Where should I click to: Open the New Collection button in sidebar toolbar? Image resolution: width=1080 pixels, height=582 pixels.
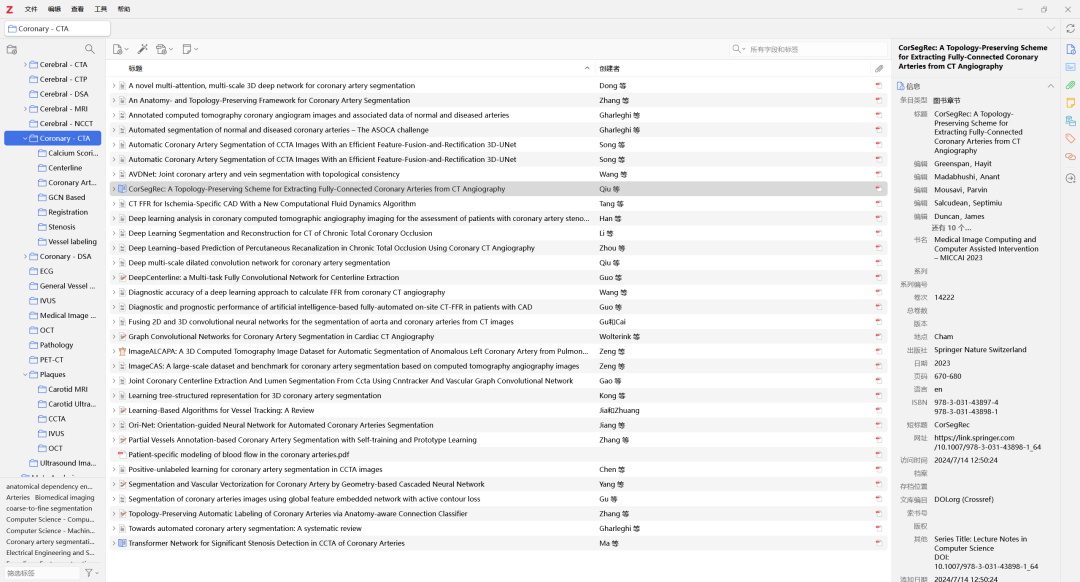point(12,50)
